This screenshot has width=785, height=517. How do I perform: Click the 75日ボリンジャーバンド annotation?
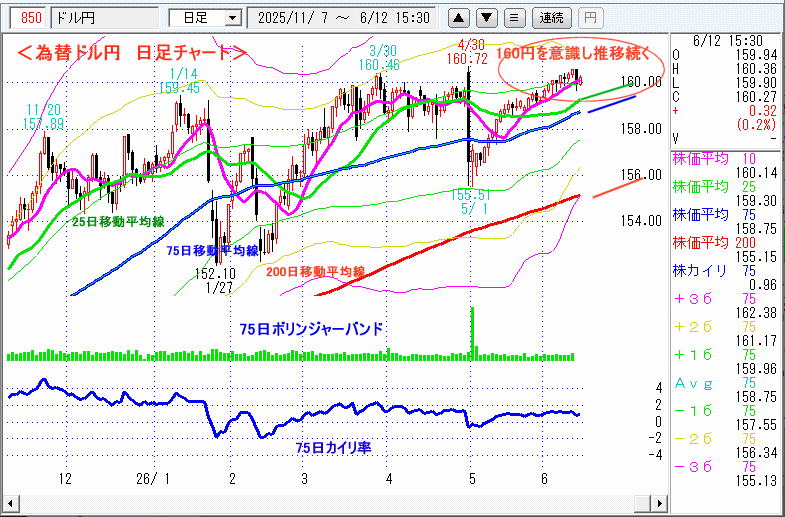click(x=311, y=329)
